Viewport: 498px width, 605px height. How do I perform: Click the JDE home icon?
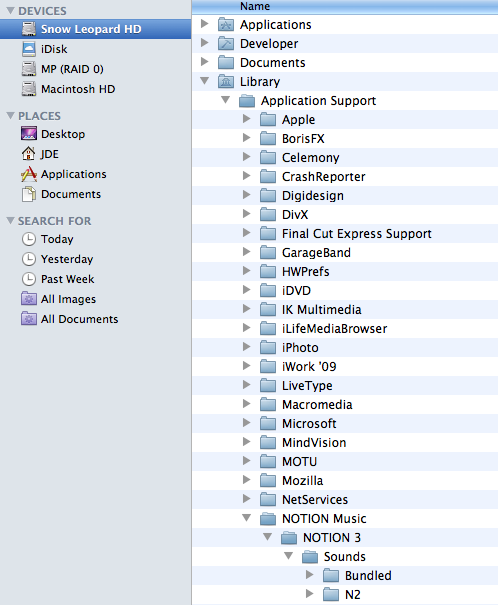pos(29,154)
